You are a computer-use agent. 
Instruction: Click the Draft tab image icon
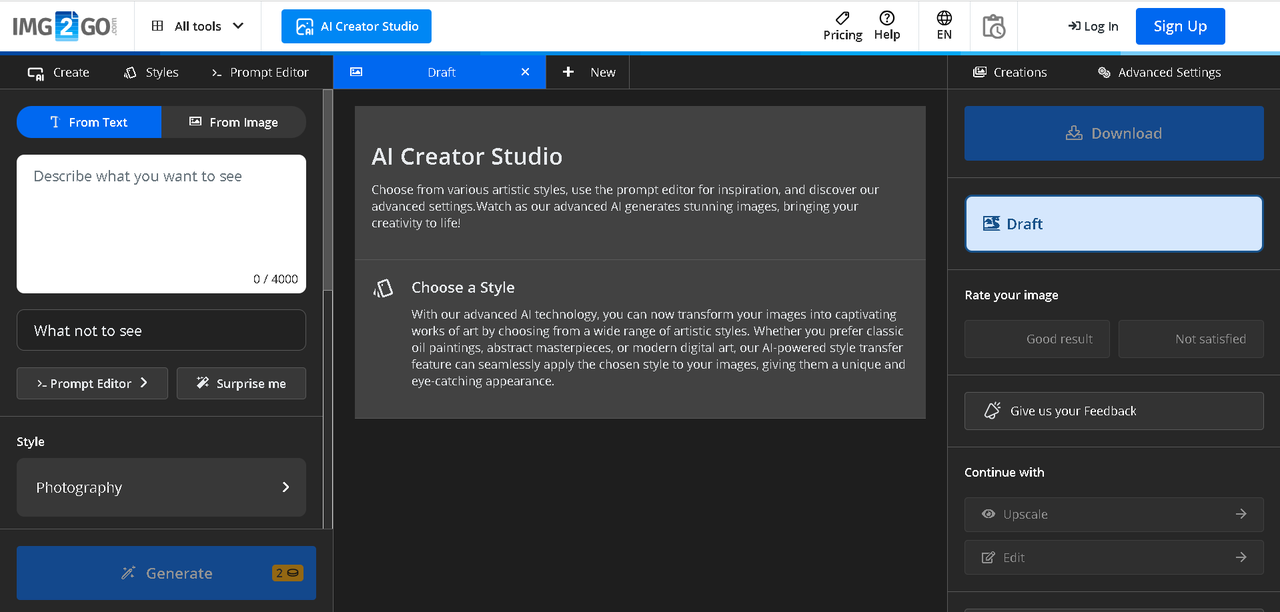click(x=356, y=72)
